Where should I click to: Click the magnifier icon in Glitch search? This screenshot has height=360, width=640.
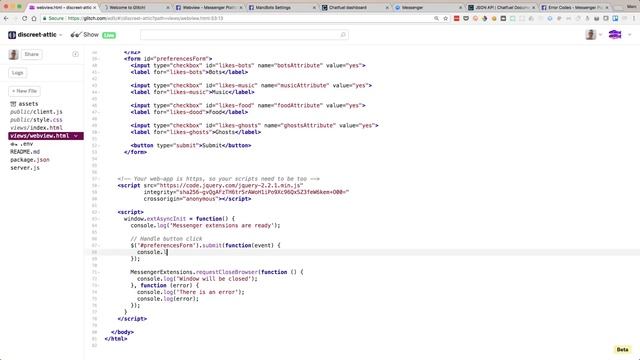pos(343,35)
